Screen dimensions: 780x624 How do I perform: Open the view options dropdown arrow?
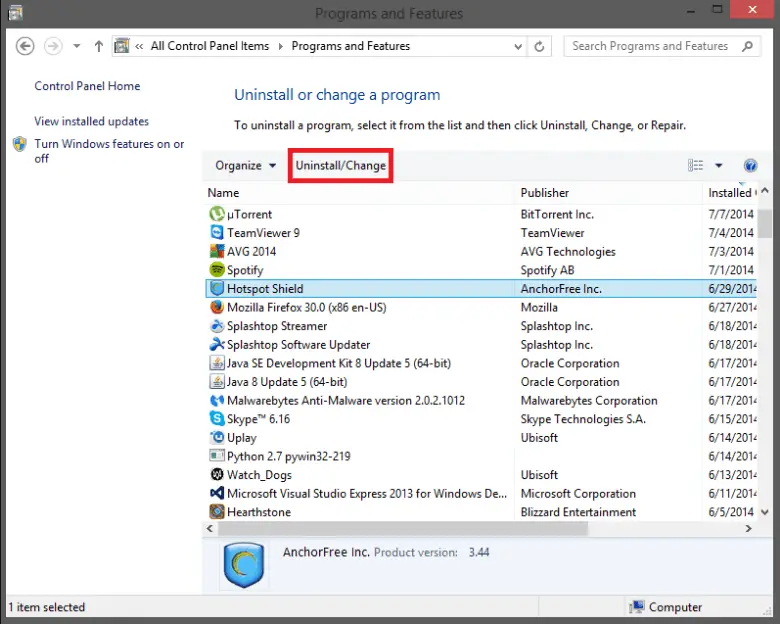719,166
